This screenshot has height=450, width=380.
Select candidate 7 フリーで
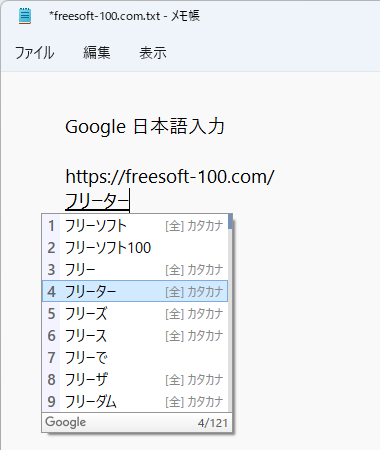[135, 357]
